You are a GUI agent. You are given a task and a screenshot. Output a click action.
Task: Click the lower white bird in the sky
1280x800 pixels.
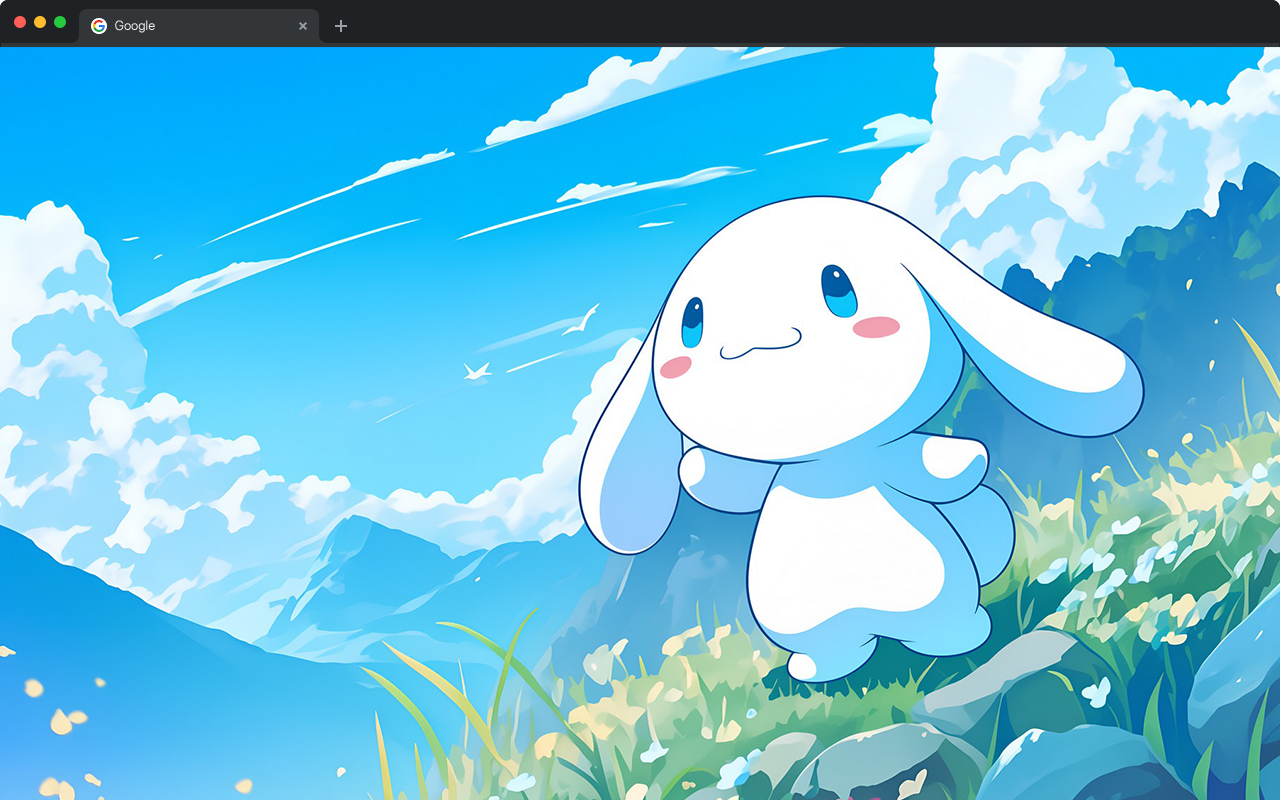(x=477, y=371)
